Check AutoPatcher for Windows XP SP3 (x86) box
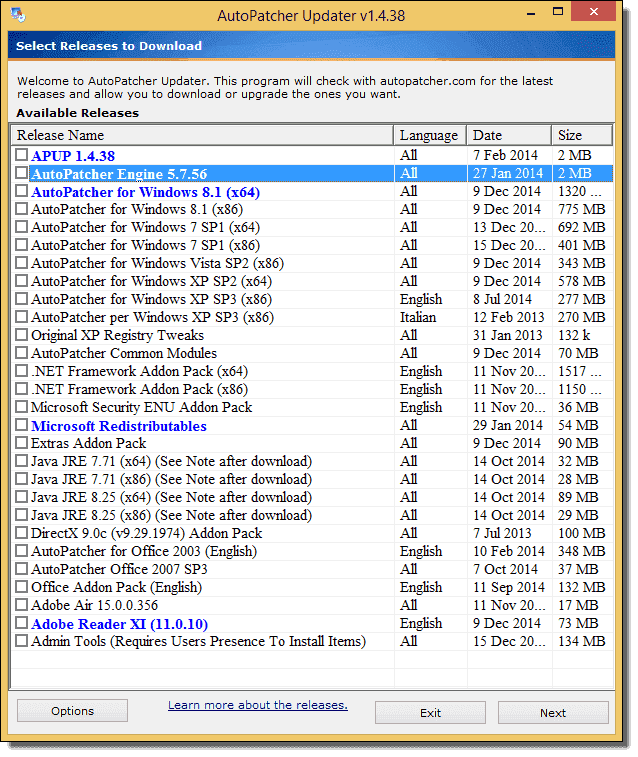This screenshot has width=638, height=757. [x=21, y=298]
